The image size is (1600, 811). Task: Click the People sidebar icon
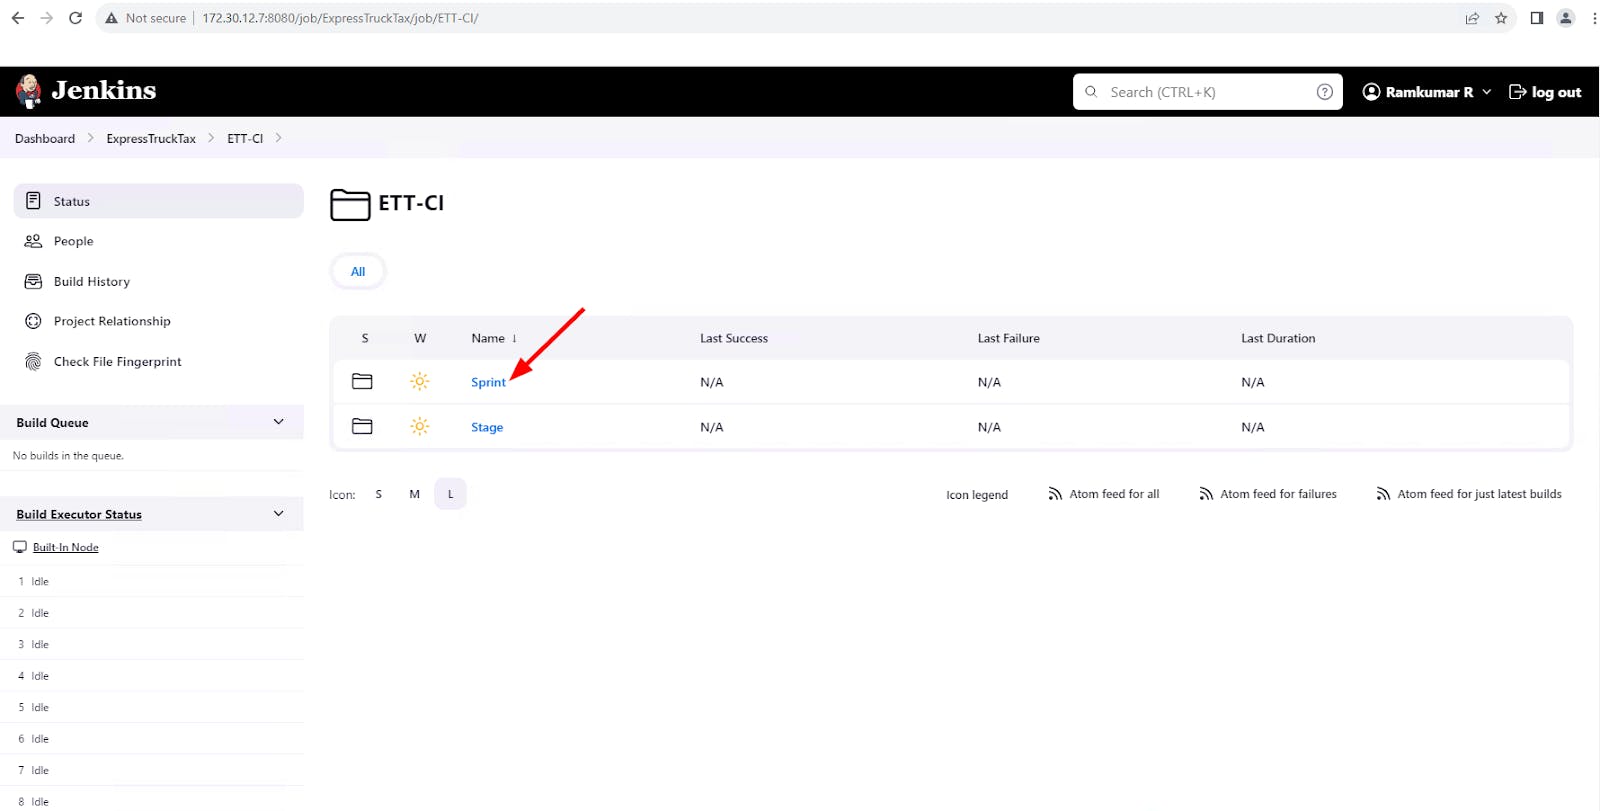[x=33, y=241]
